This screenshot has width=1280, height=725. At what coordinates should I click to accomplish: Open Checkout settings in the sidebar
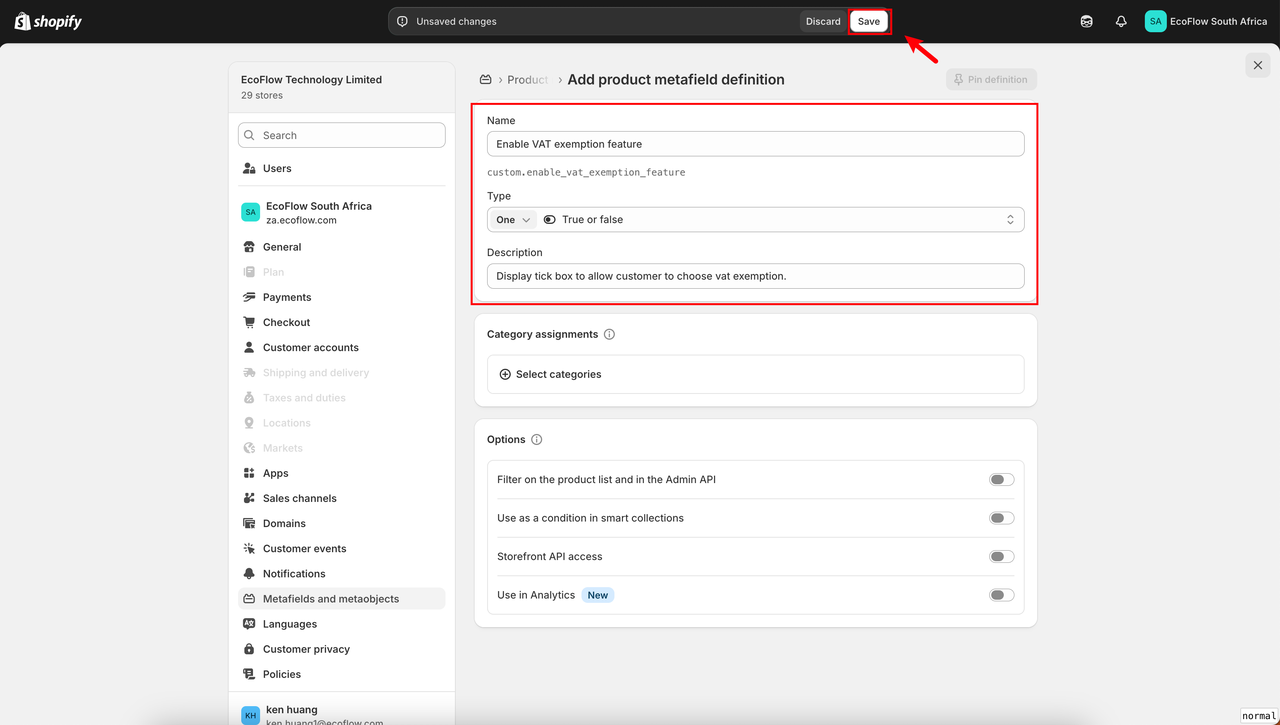pos(286,322)
